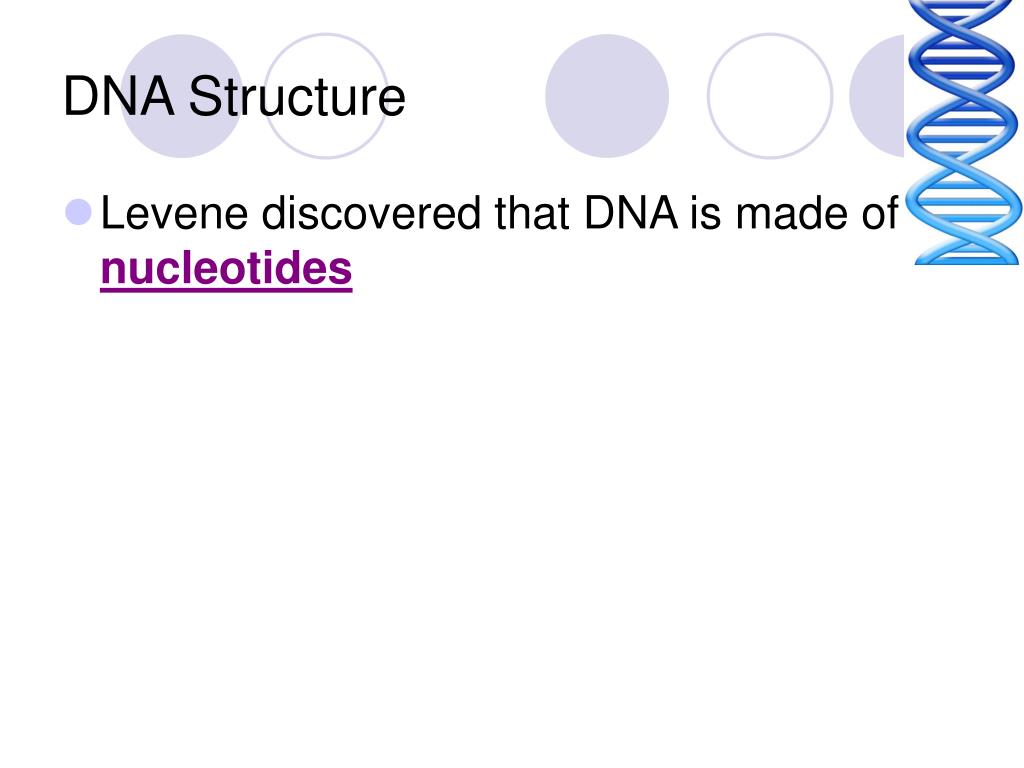Select the word 'is' in the bullet
The image size is (1024, 768).
(x=706, y=213)
